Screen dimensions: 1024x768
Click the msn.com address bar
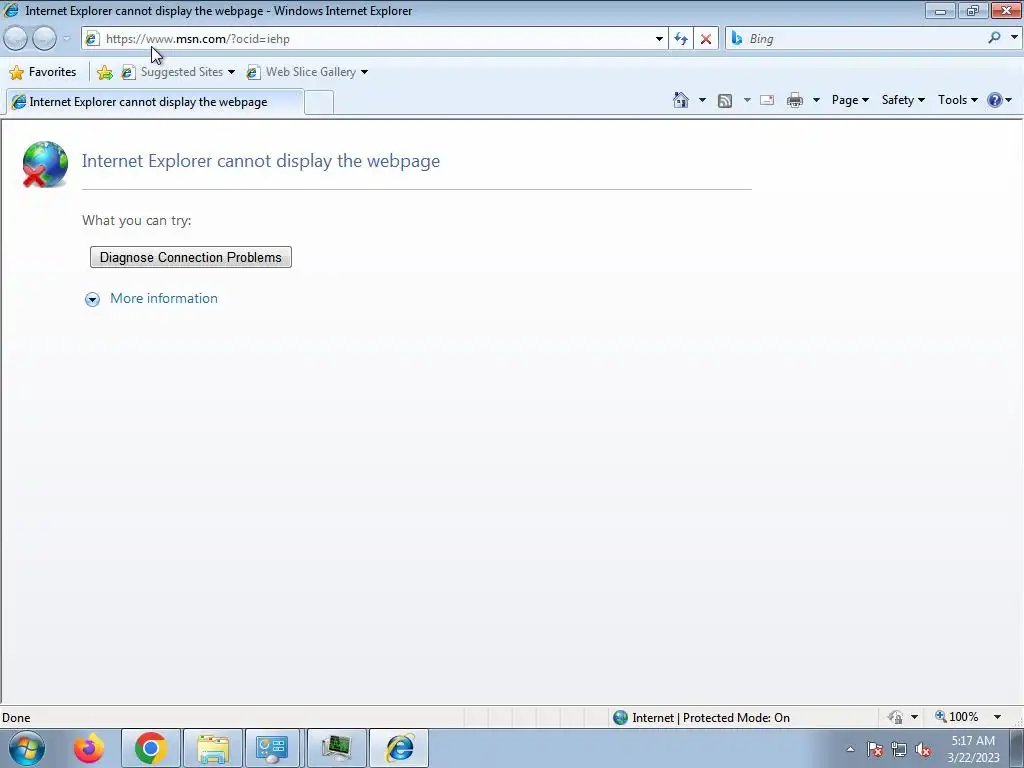[372, 39]
